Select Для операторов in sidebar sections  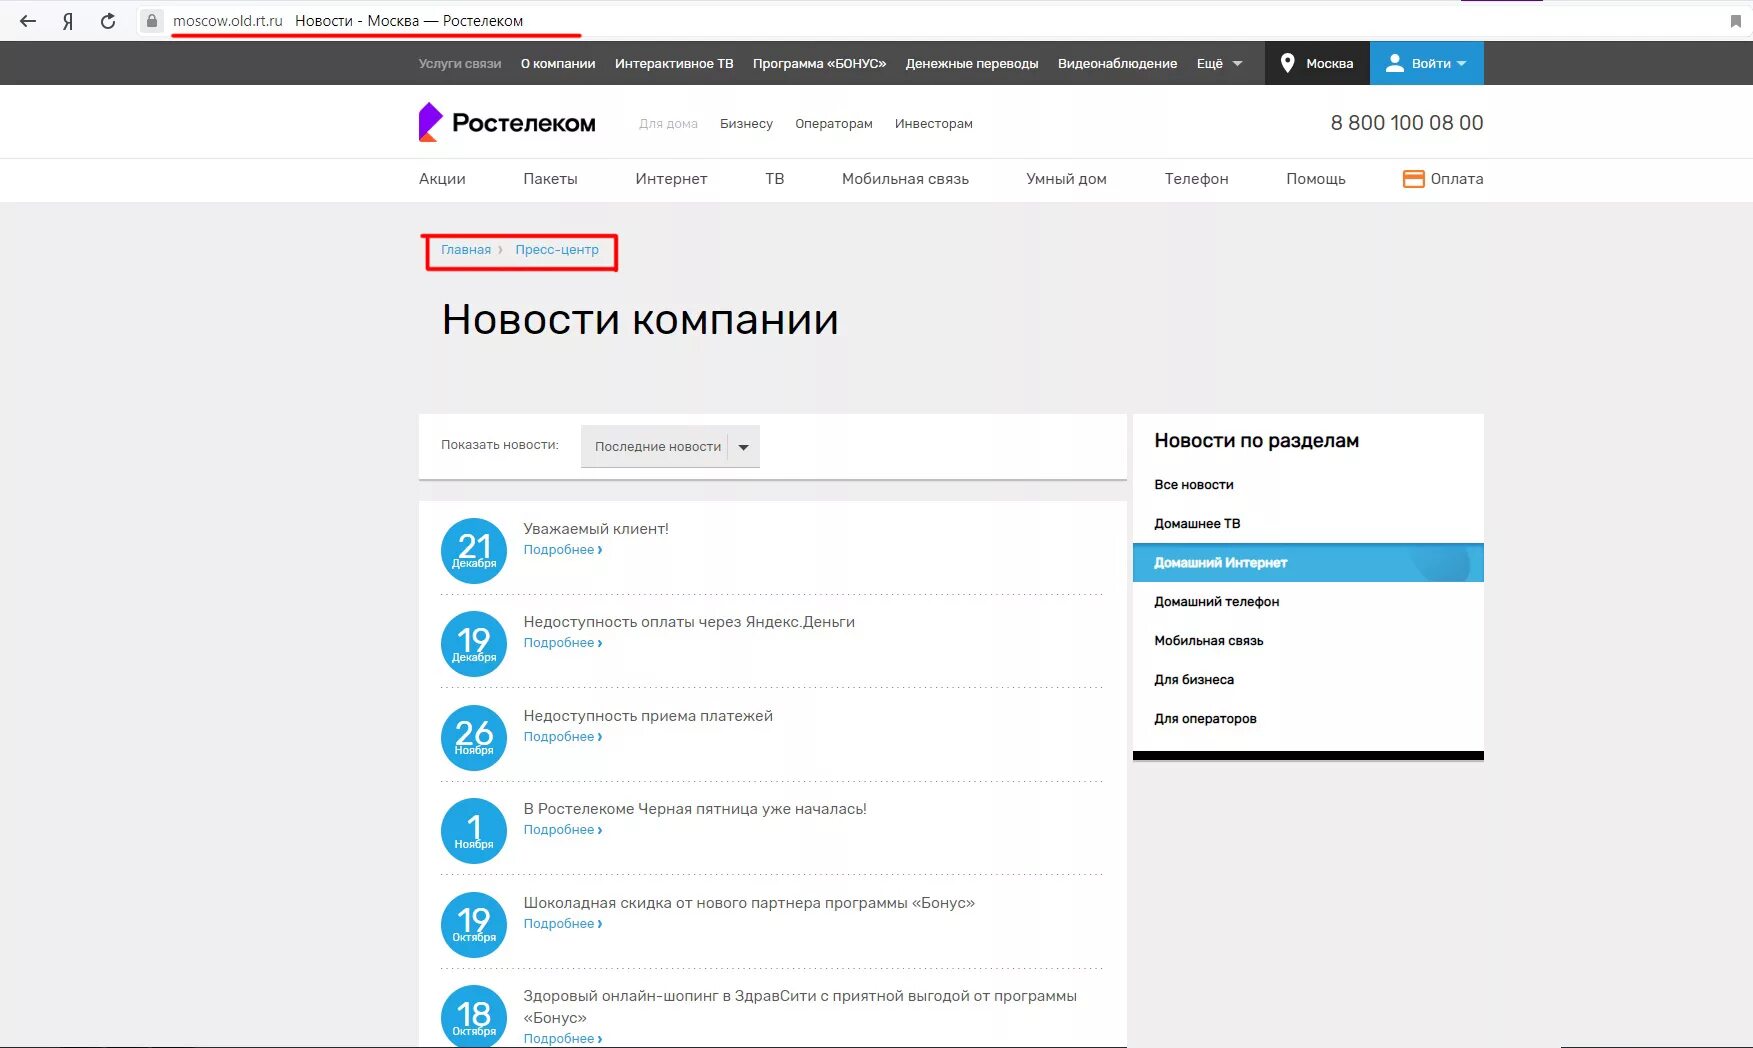[1205, 719]
